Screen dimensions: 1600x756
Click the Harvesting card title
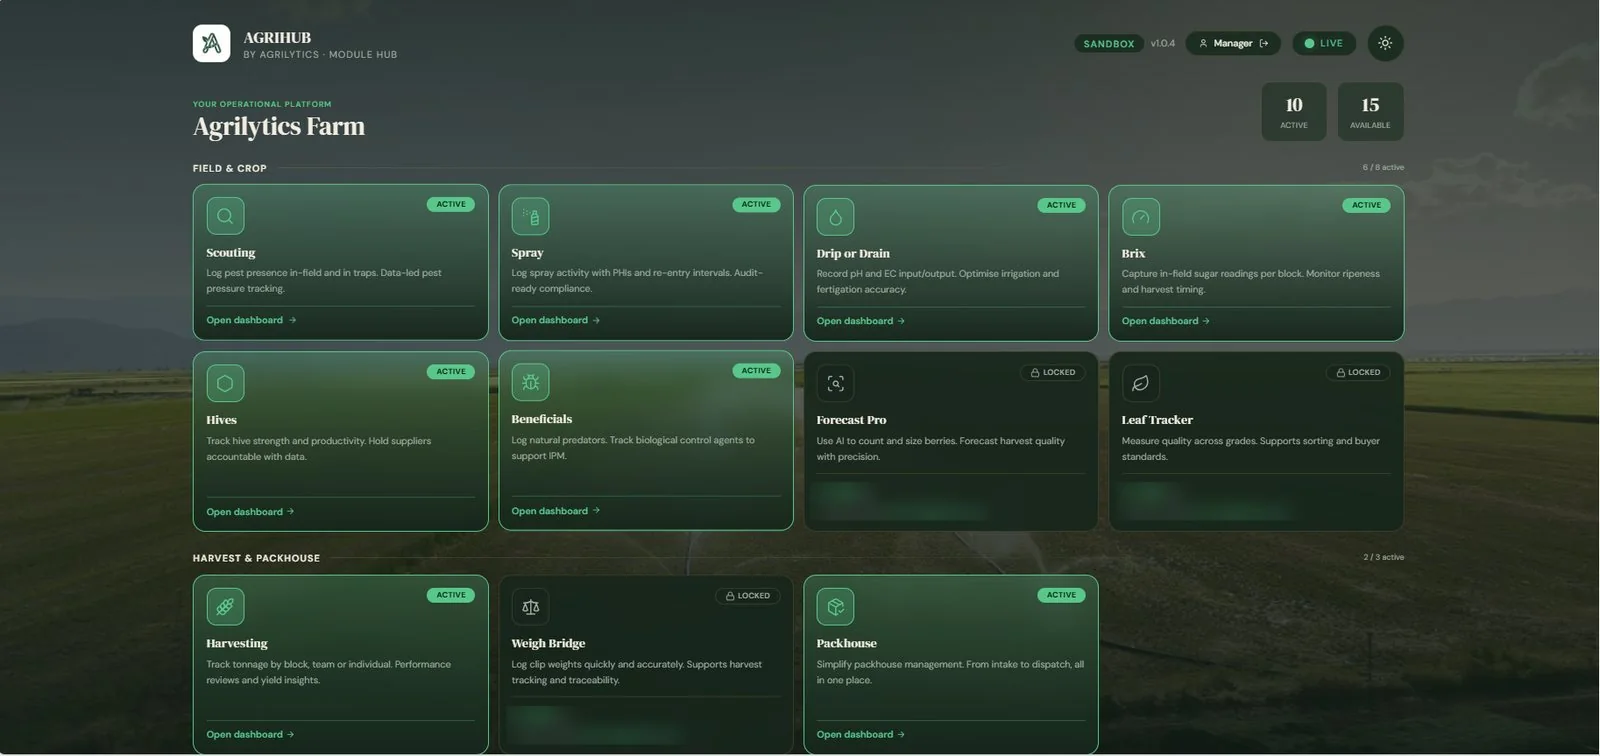pos(237,643)
